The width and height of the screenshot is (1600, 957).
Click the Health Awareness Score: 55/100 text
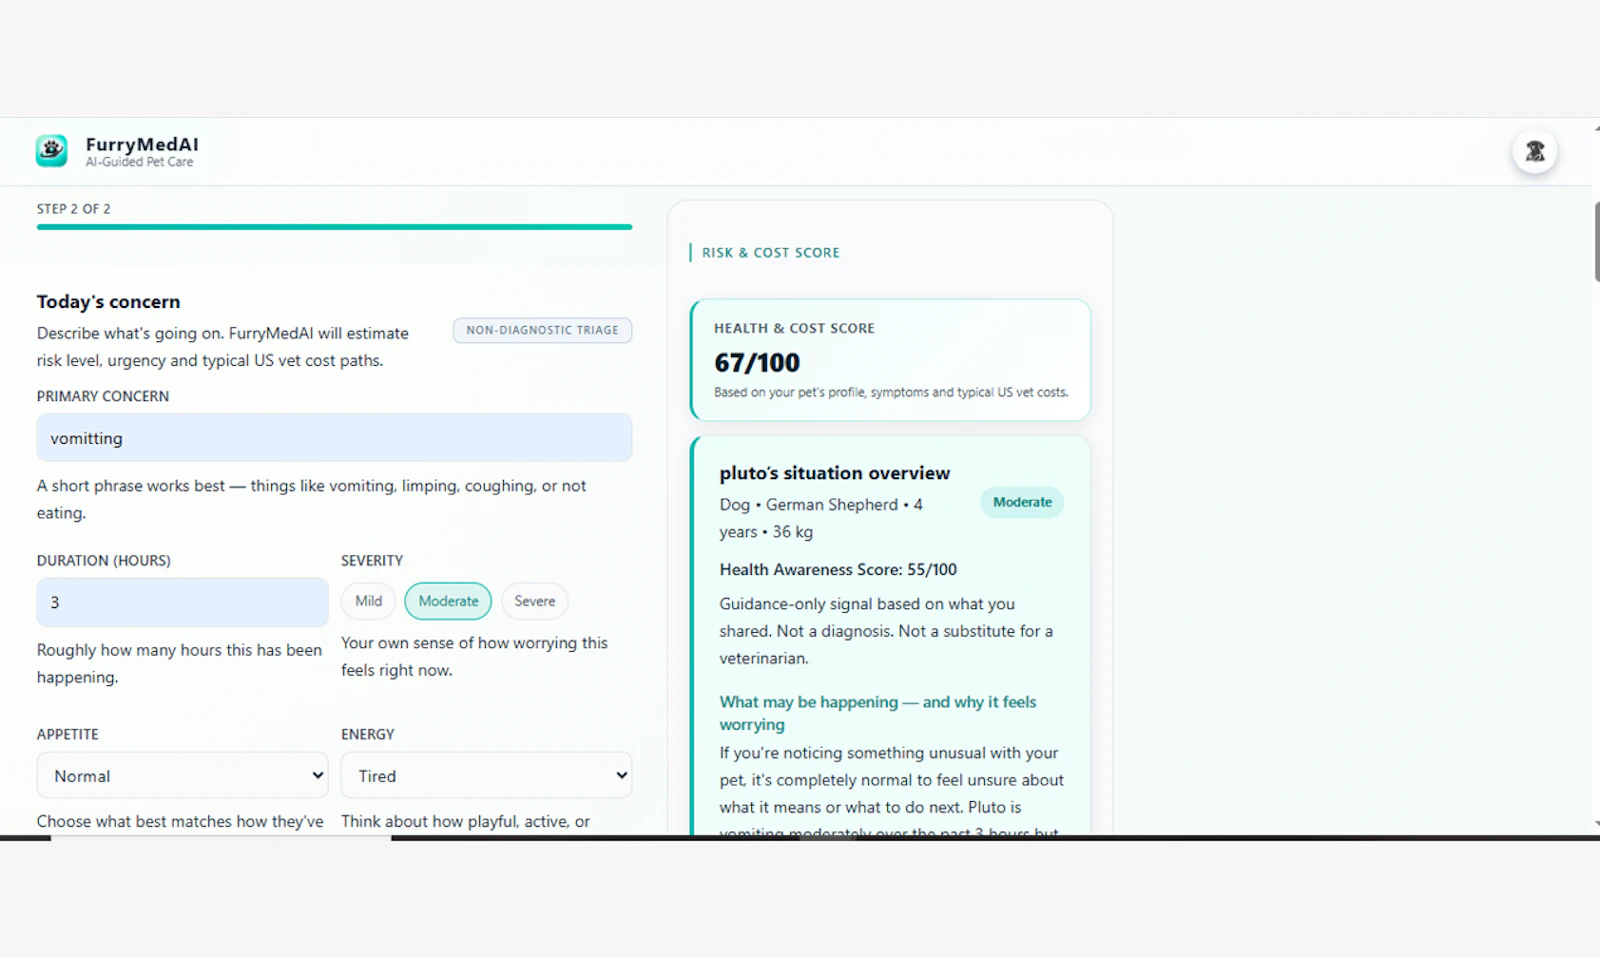[x=838, y=569]
